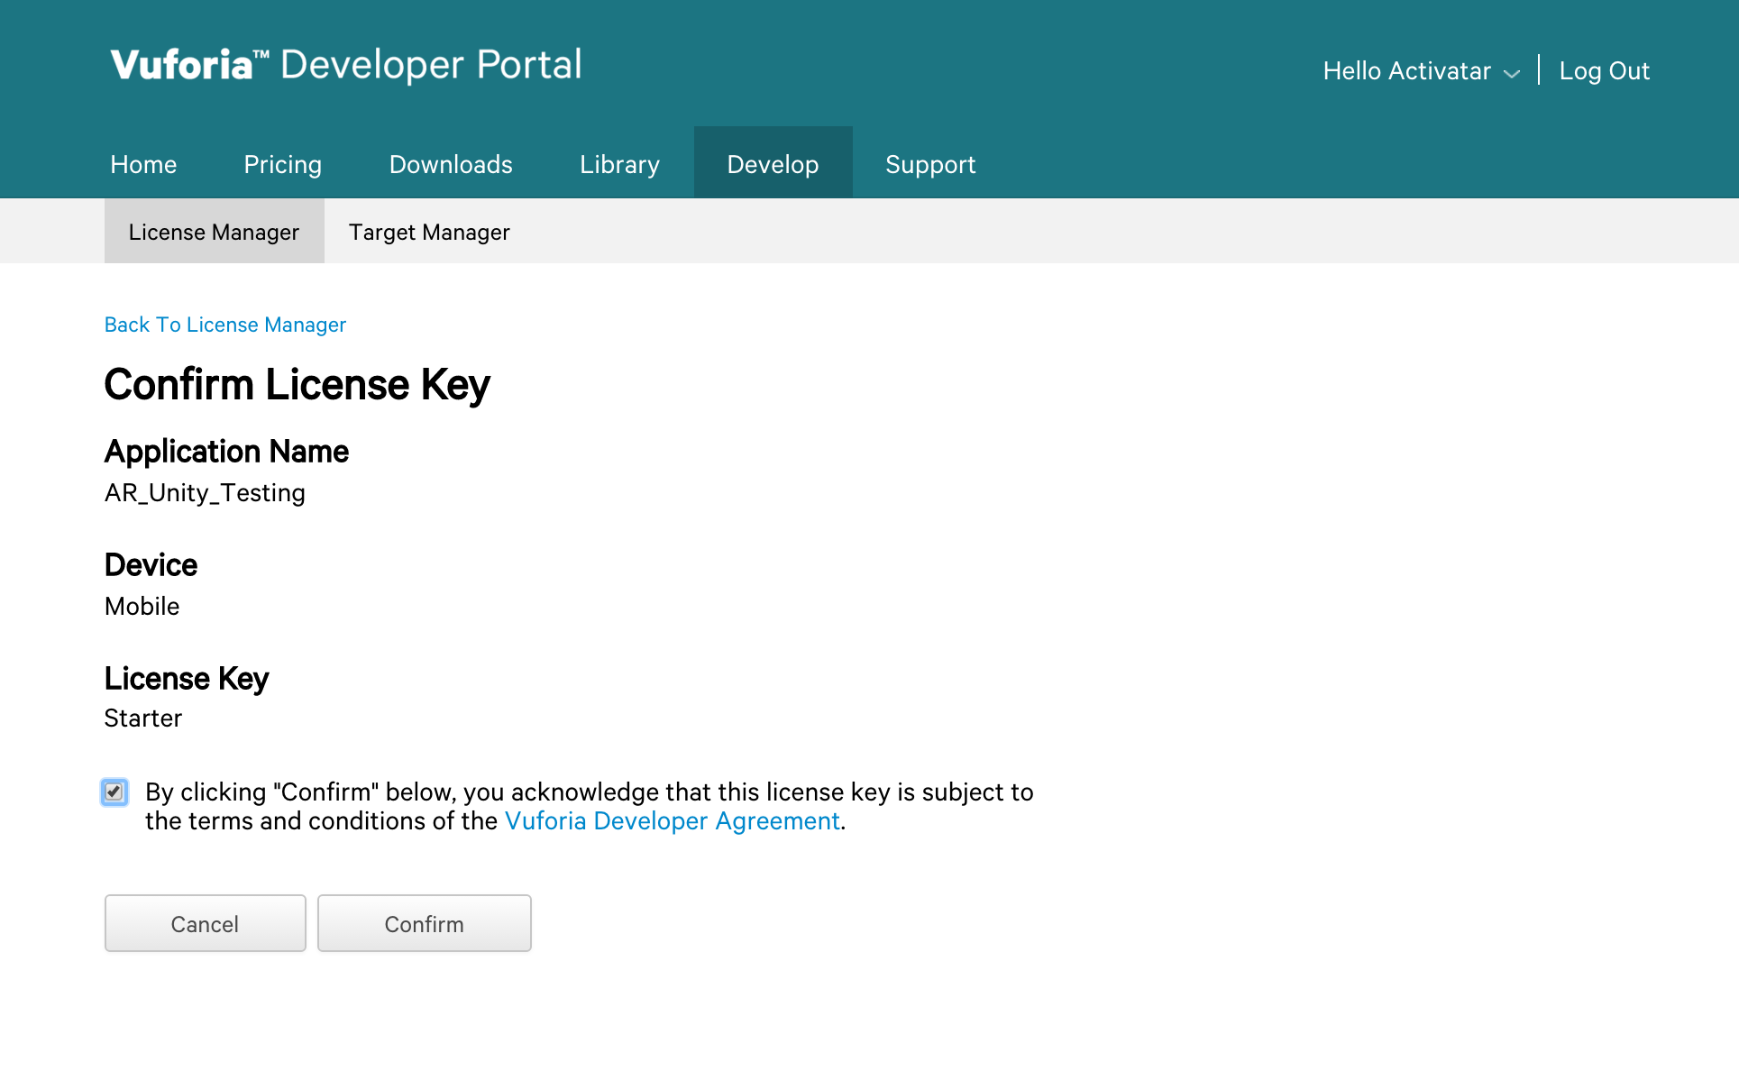The height and width of the screenshot is (1080, 1739).
Task: Select the AR_Unity_Testing application name text
Action: click(x=205, y=493)
